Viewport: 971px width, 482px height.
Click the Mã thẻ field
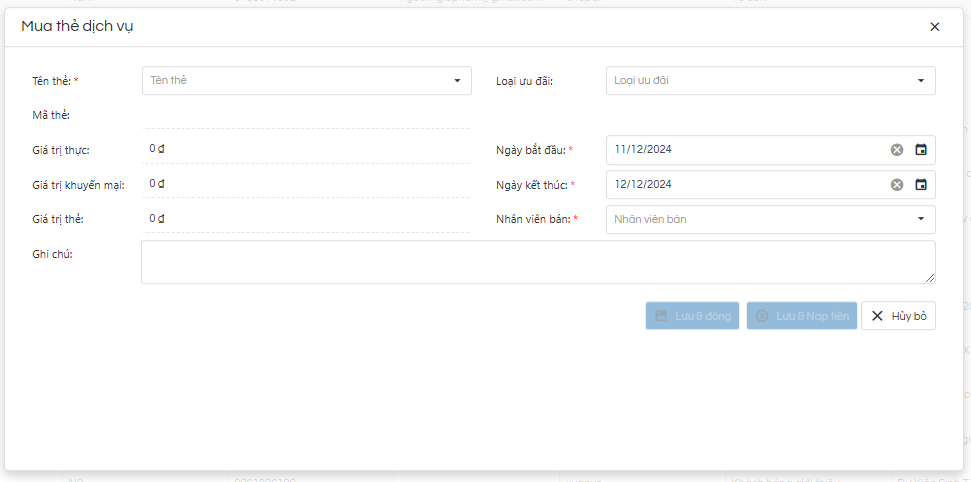click(x=306, y=115)
